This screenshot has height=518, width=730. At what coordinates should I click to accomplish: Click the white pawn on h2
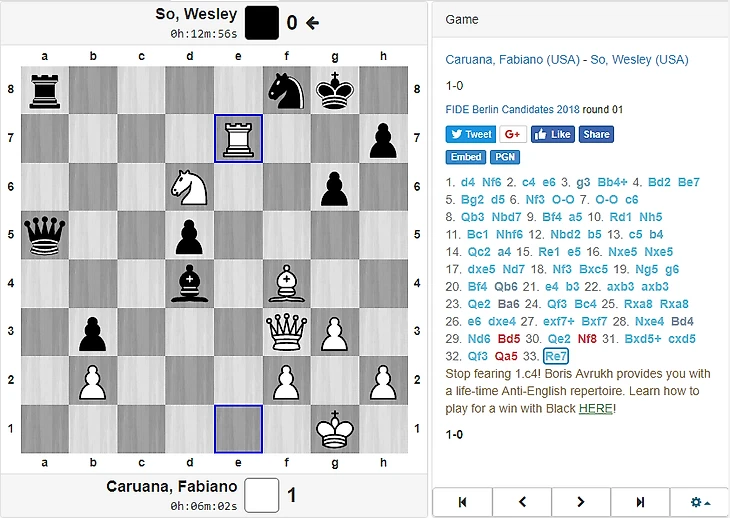[384, 380]
